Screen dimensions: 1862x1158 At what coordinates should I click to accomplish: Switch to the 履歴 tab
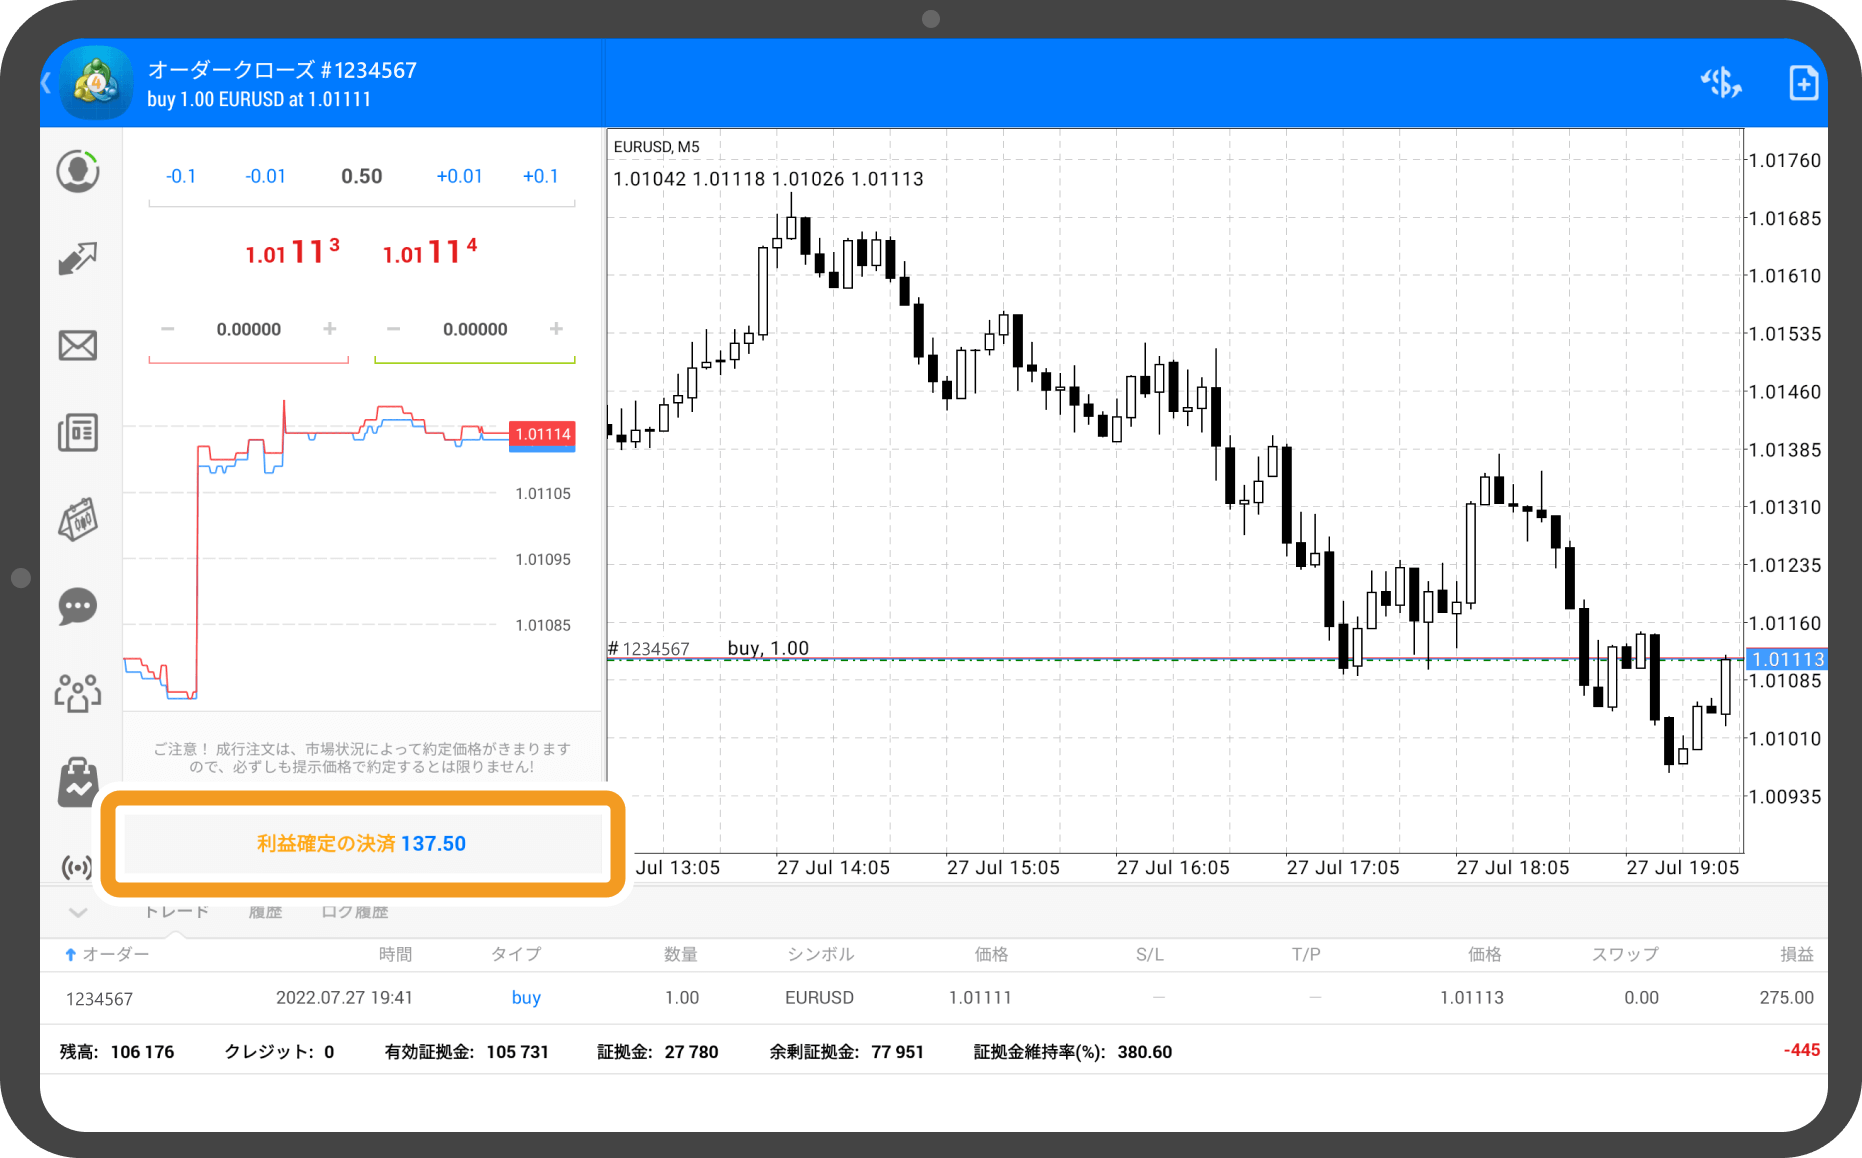coord(265,912)
